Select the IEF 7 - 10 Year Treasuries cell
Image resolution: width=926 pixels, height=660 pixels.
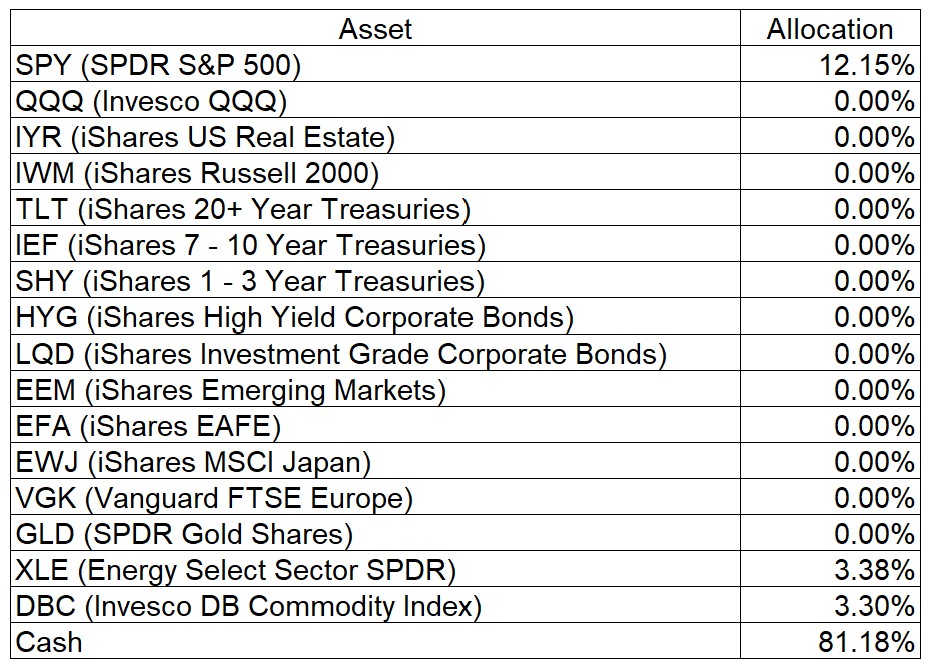pos(250,246)
